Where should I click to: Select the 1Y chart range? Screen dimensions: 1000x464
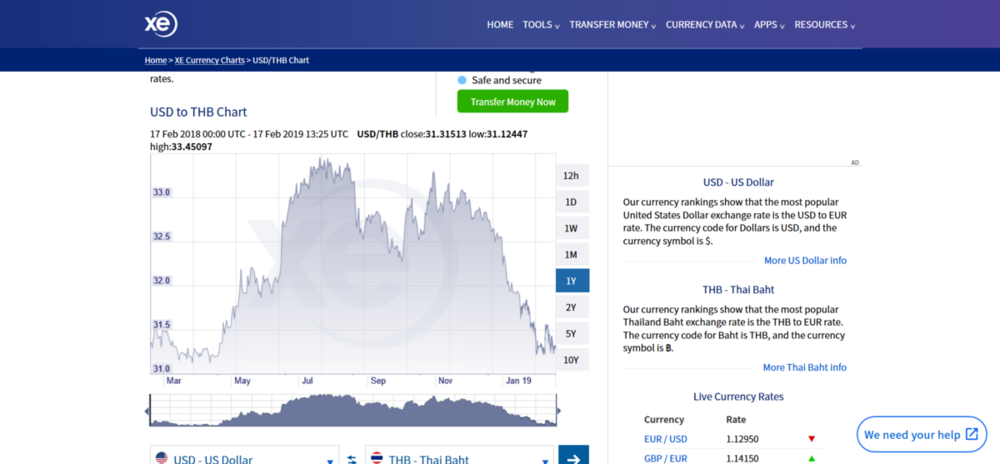(x=572, y=280)
